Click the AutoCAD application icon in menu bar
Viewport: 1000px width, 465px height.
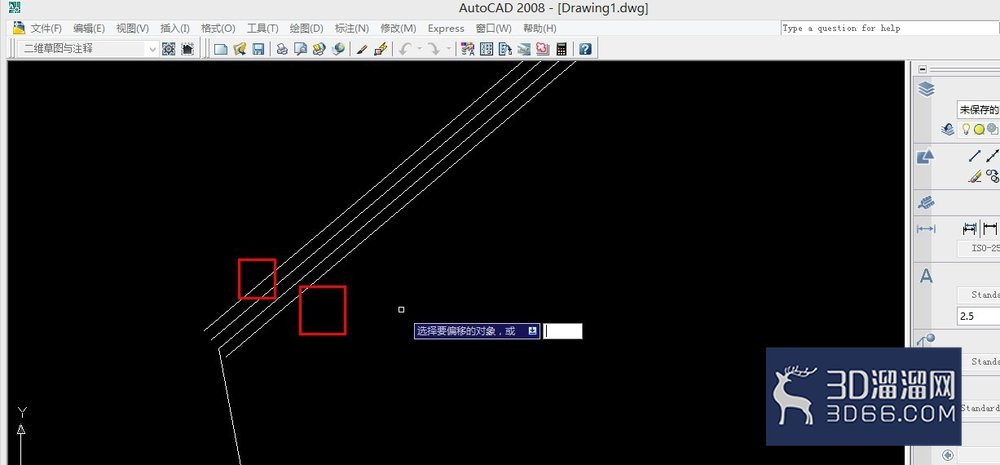pos(19,28)
